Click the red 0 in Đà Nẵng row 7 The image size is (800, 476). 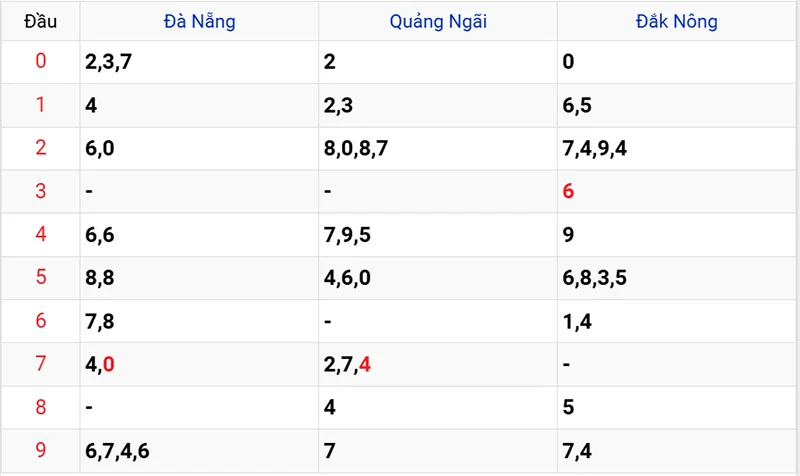[x=108, y=364]
